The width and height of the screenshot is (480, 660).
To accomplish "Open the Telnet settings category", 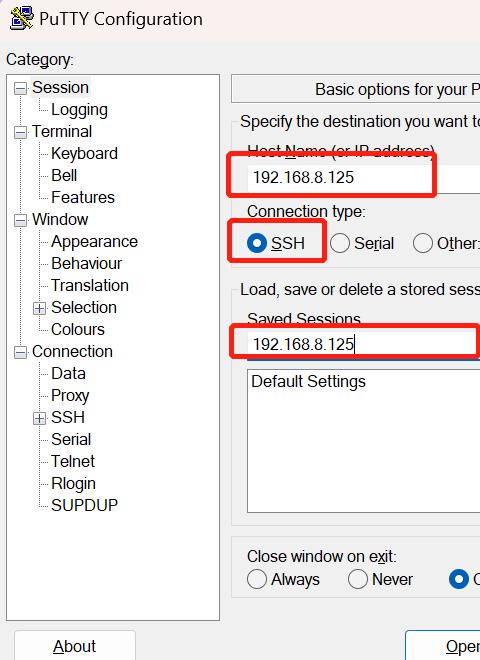I will tap(73, 461).
